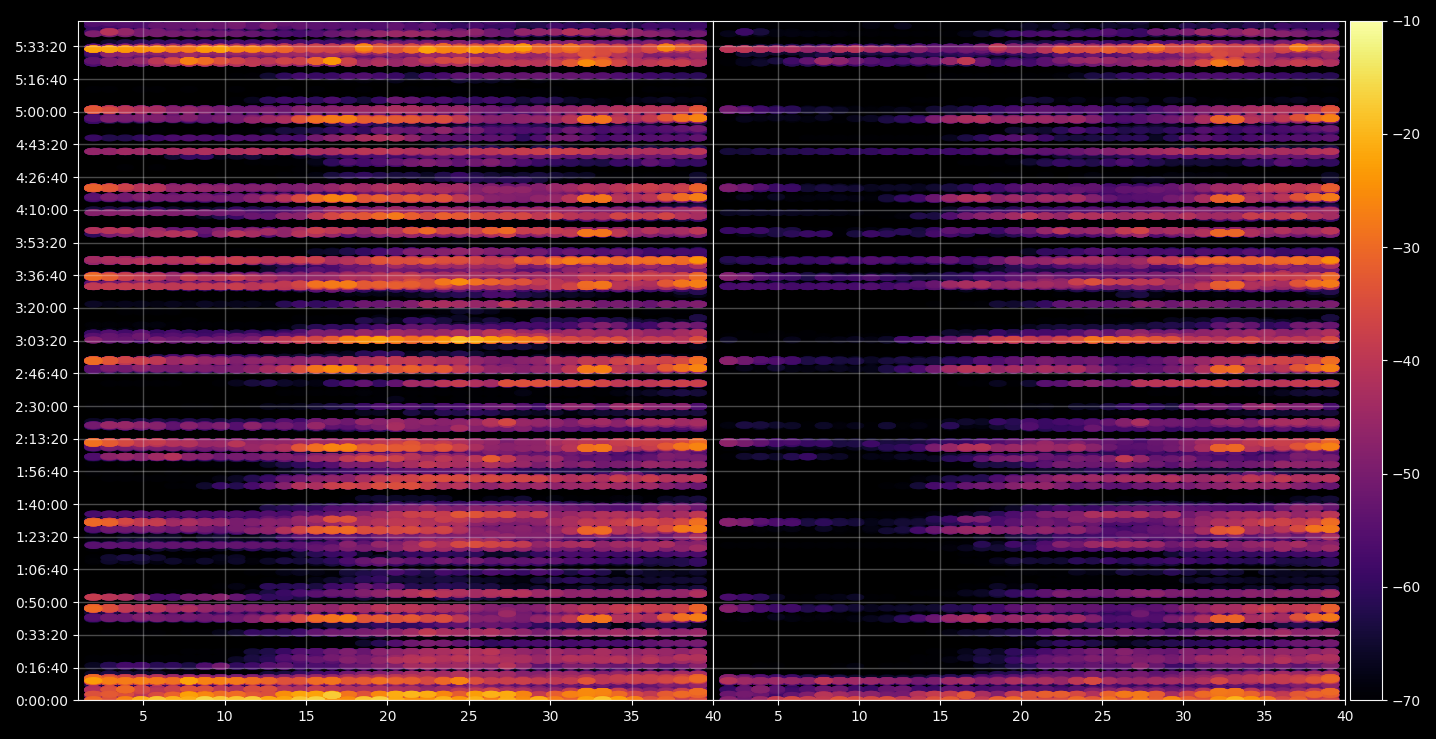Click the 1:56:40 y-axis tick label

tap(43, 472)
